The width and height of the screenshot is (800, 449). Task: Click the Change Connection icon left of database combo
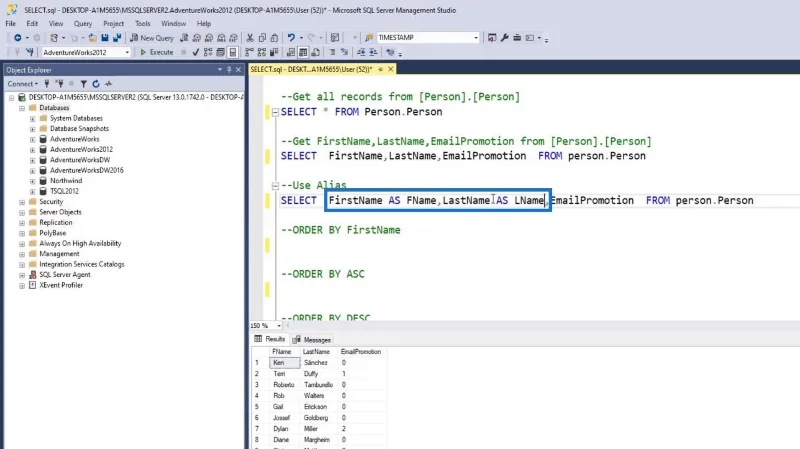tap(30, 52)
